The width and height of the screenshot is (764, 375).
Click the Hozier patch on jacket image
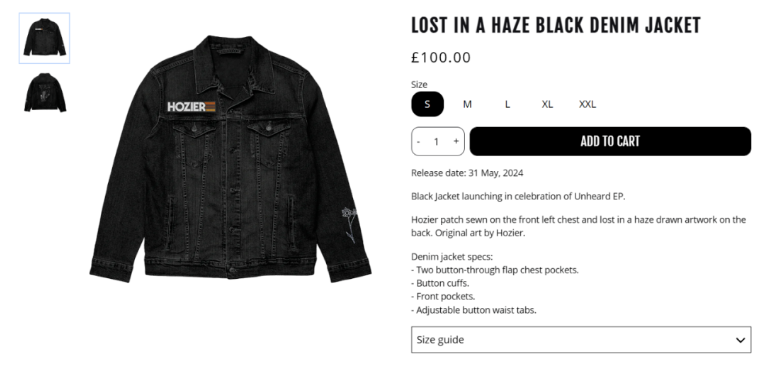[x=191, y=107]
